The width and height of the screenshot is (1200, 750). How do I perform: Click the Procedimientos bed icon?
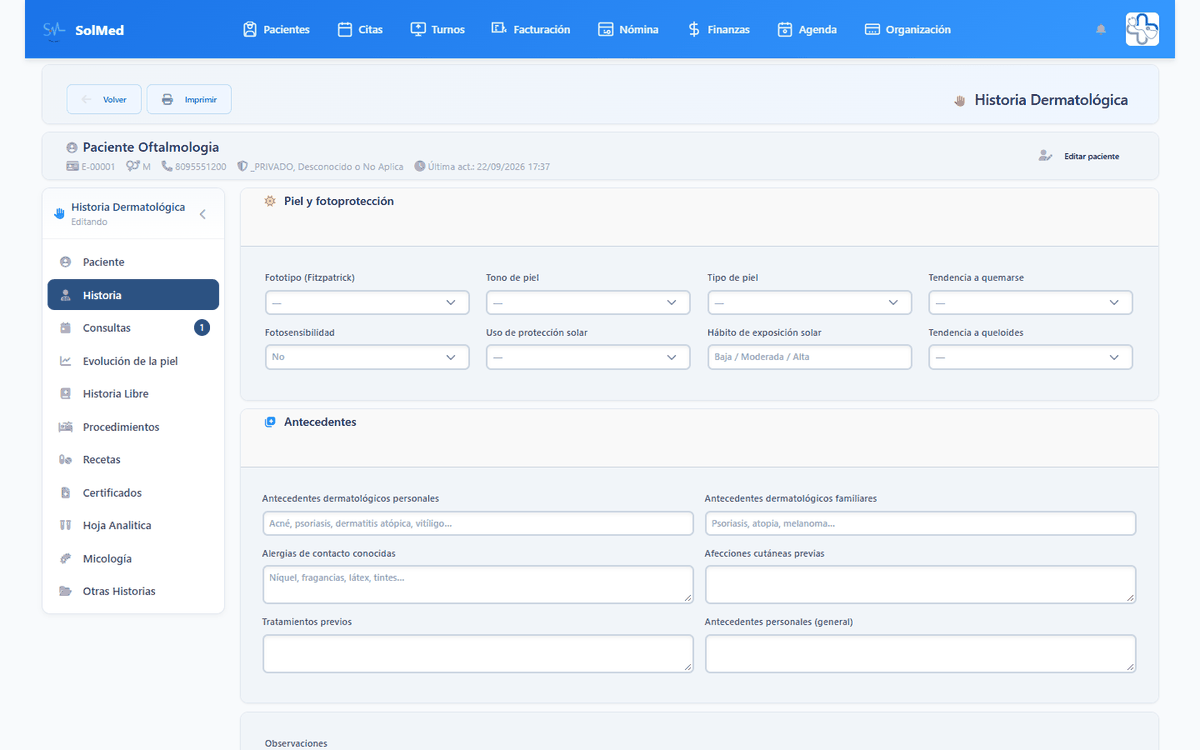pos(66,427)
